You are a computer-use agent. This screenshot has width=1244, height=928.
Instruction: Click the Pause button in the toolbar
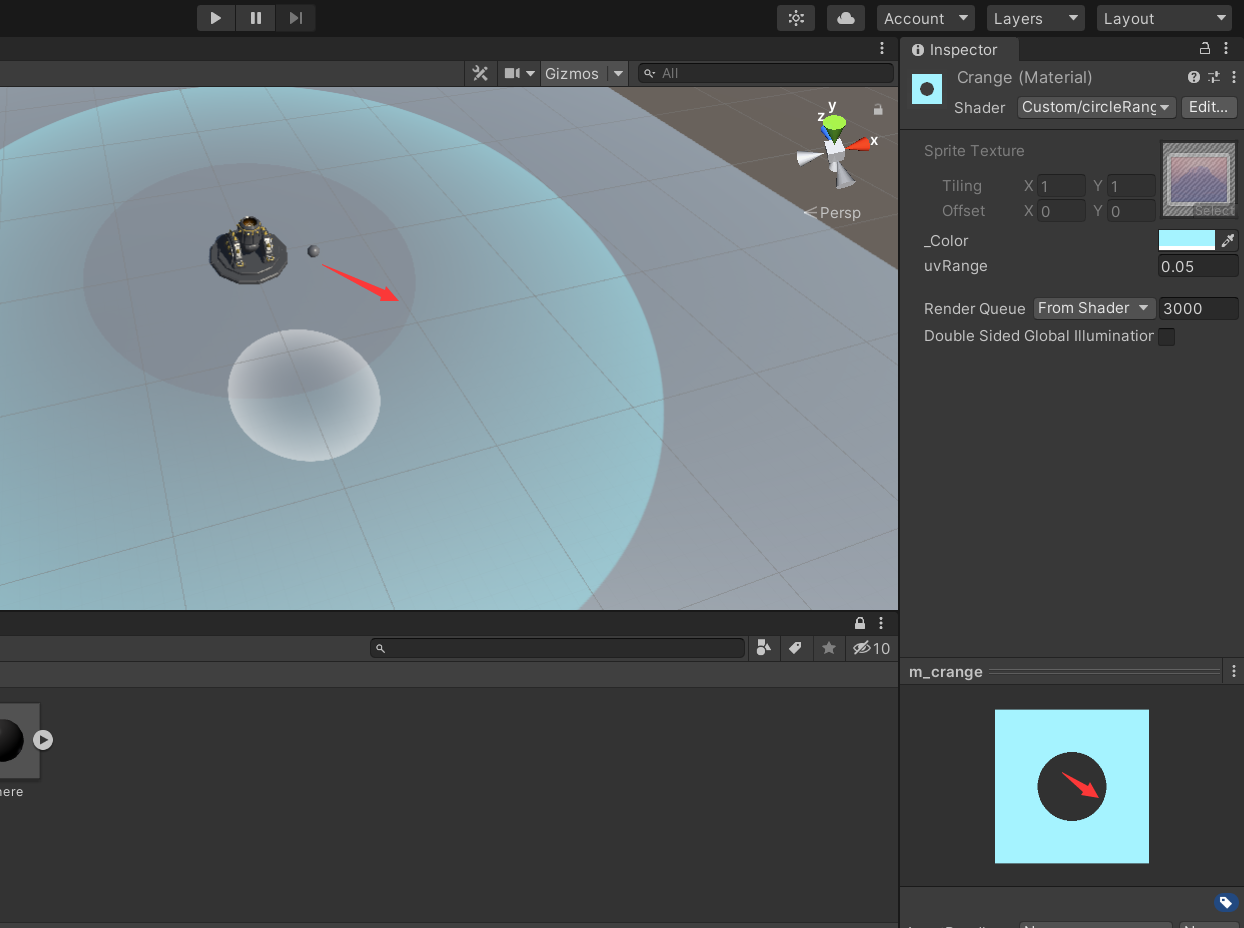256,18
